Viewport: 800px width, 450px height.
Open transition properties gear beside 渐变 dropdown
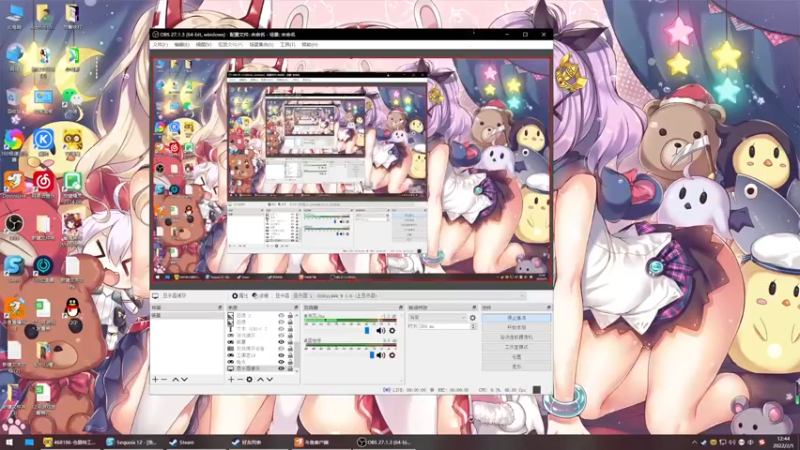pyautogui.click(x=472, y=318)
